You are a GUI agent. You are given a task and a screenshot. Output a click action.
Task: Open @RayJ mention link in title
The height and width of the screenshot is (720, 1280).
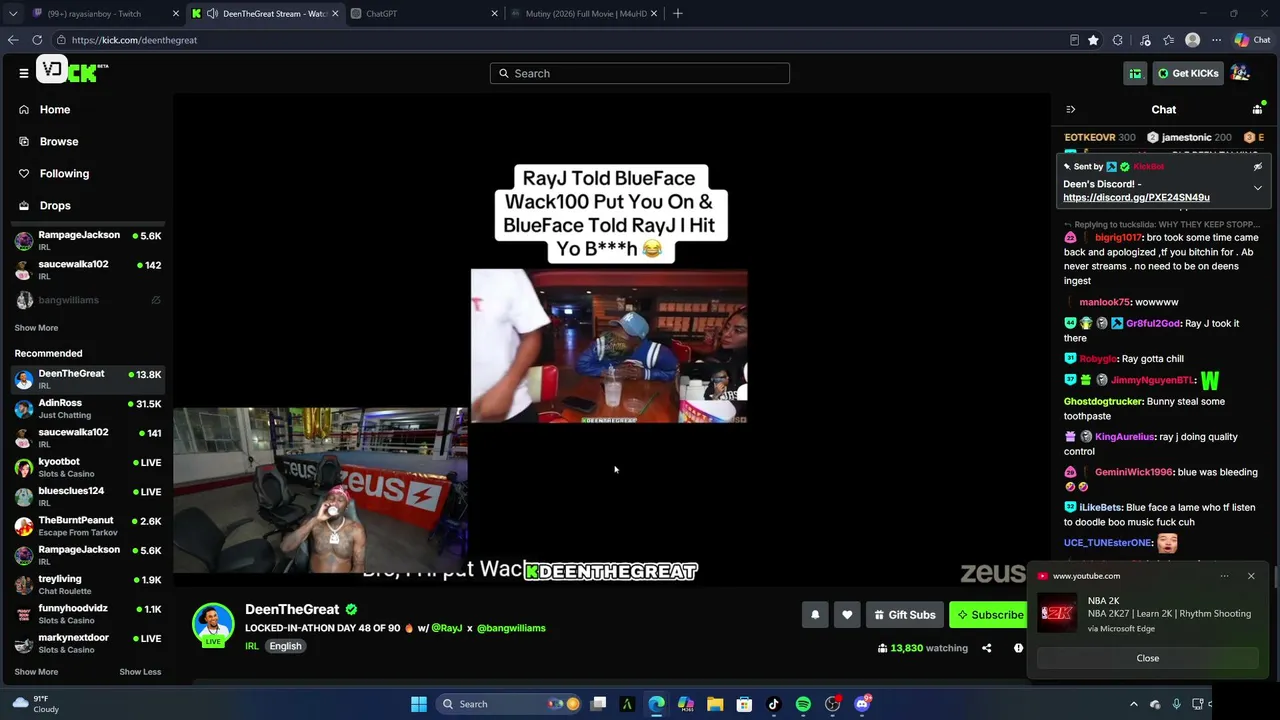(447, 628)
